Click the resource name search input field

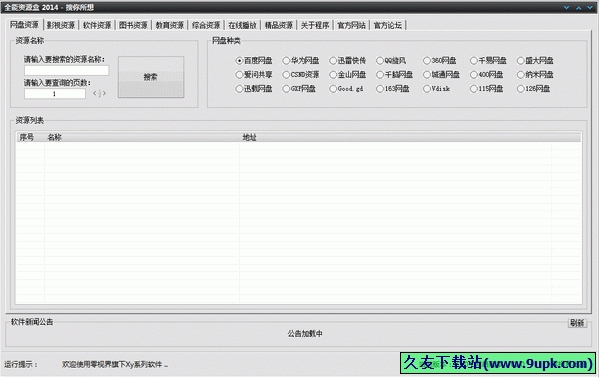tap(66, 70)
